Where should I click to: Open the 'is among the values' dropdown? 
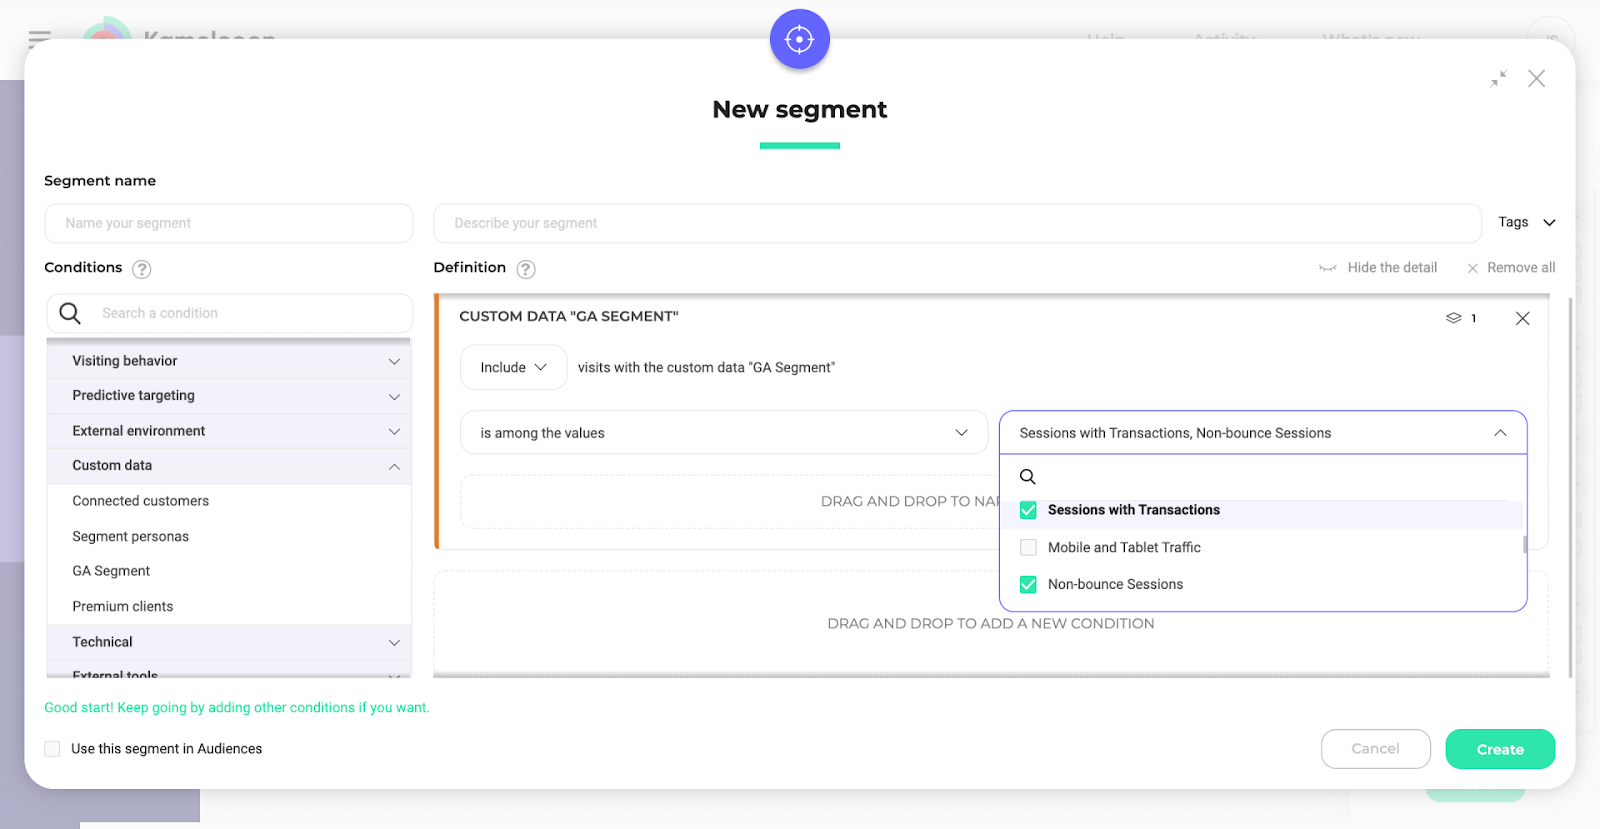coord(723,433)
